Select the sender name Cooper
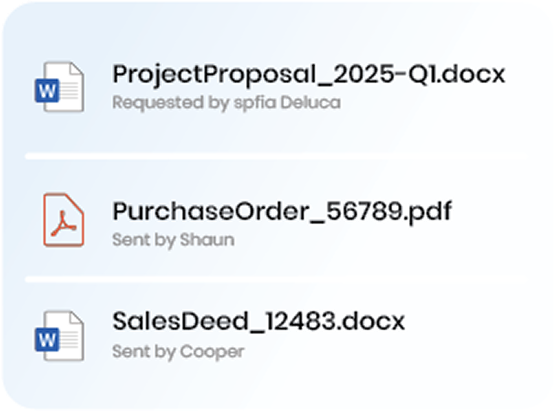This screenshot has height=412, width=556. [x=212, y=352]
